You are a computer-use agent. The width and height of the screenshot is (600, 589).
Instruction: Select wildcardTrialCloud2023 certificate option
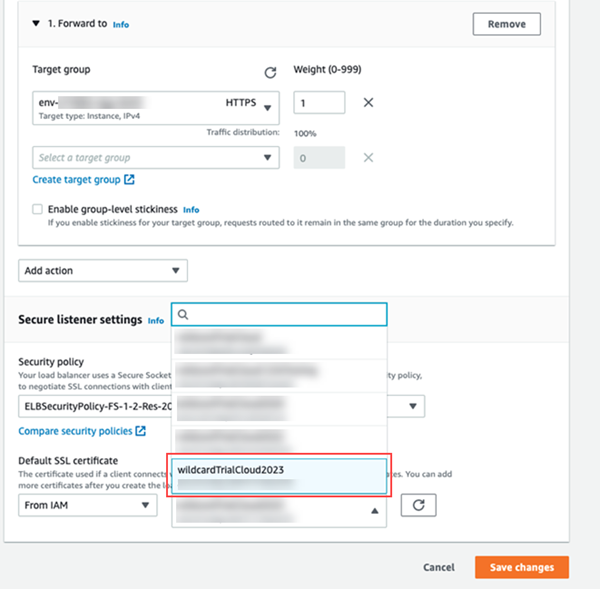click(x=277, y=476)
